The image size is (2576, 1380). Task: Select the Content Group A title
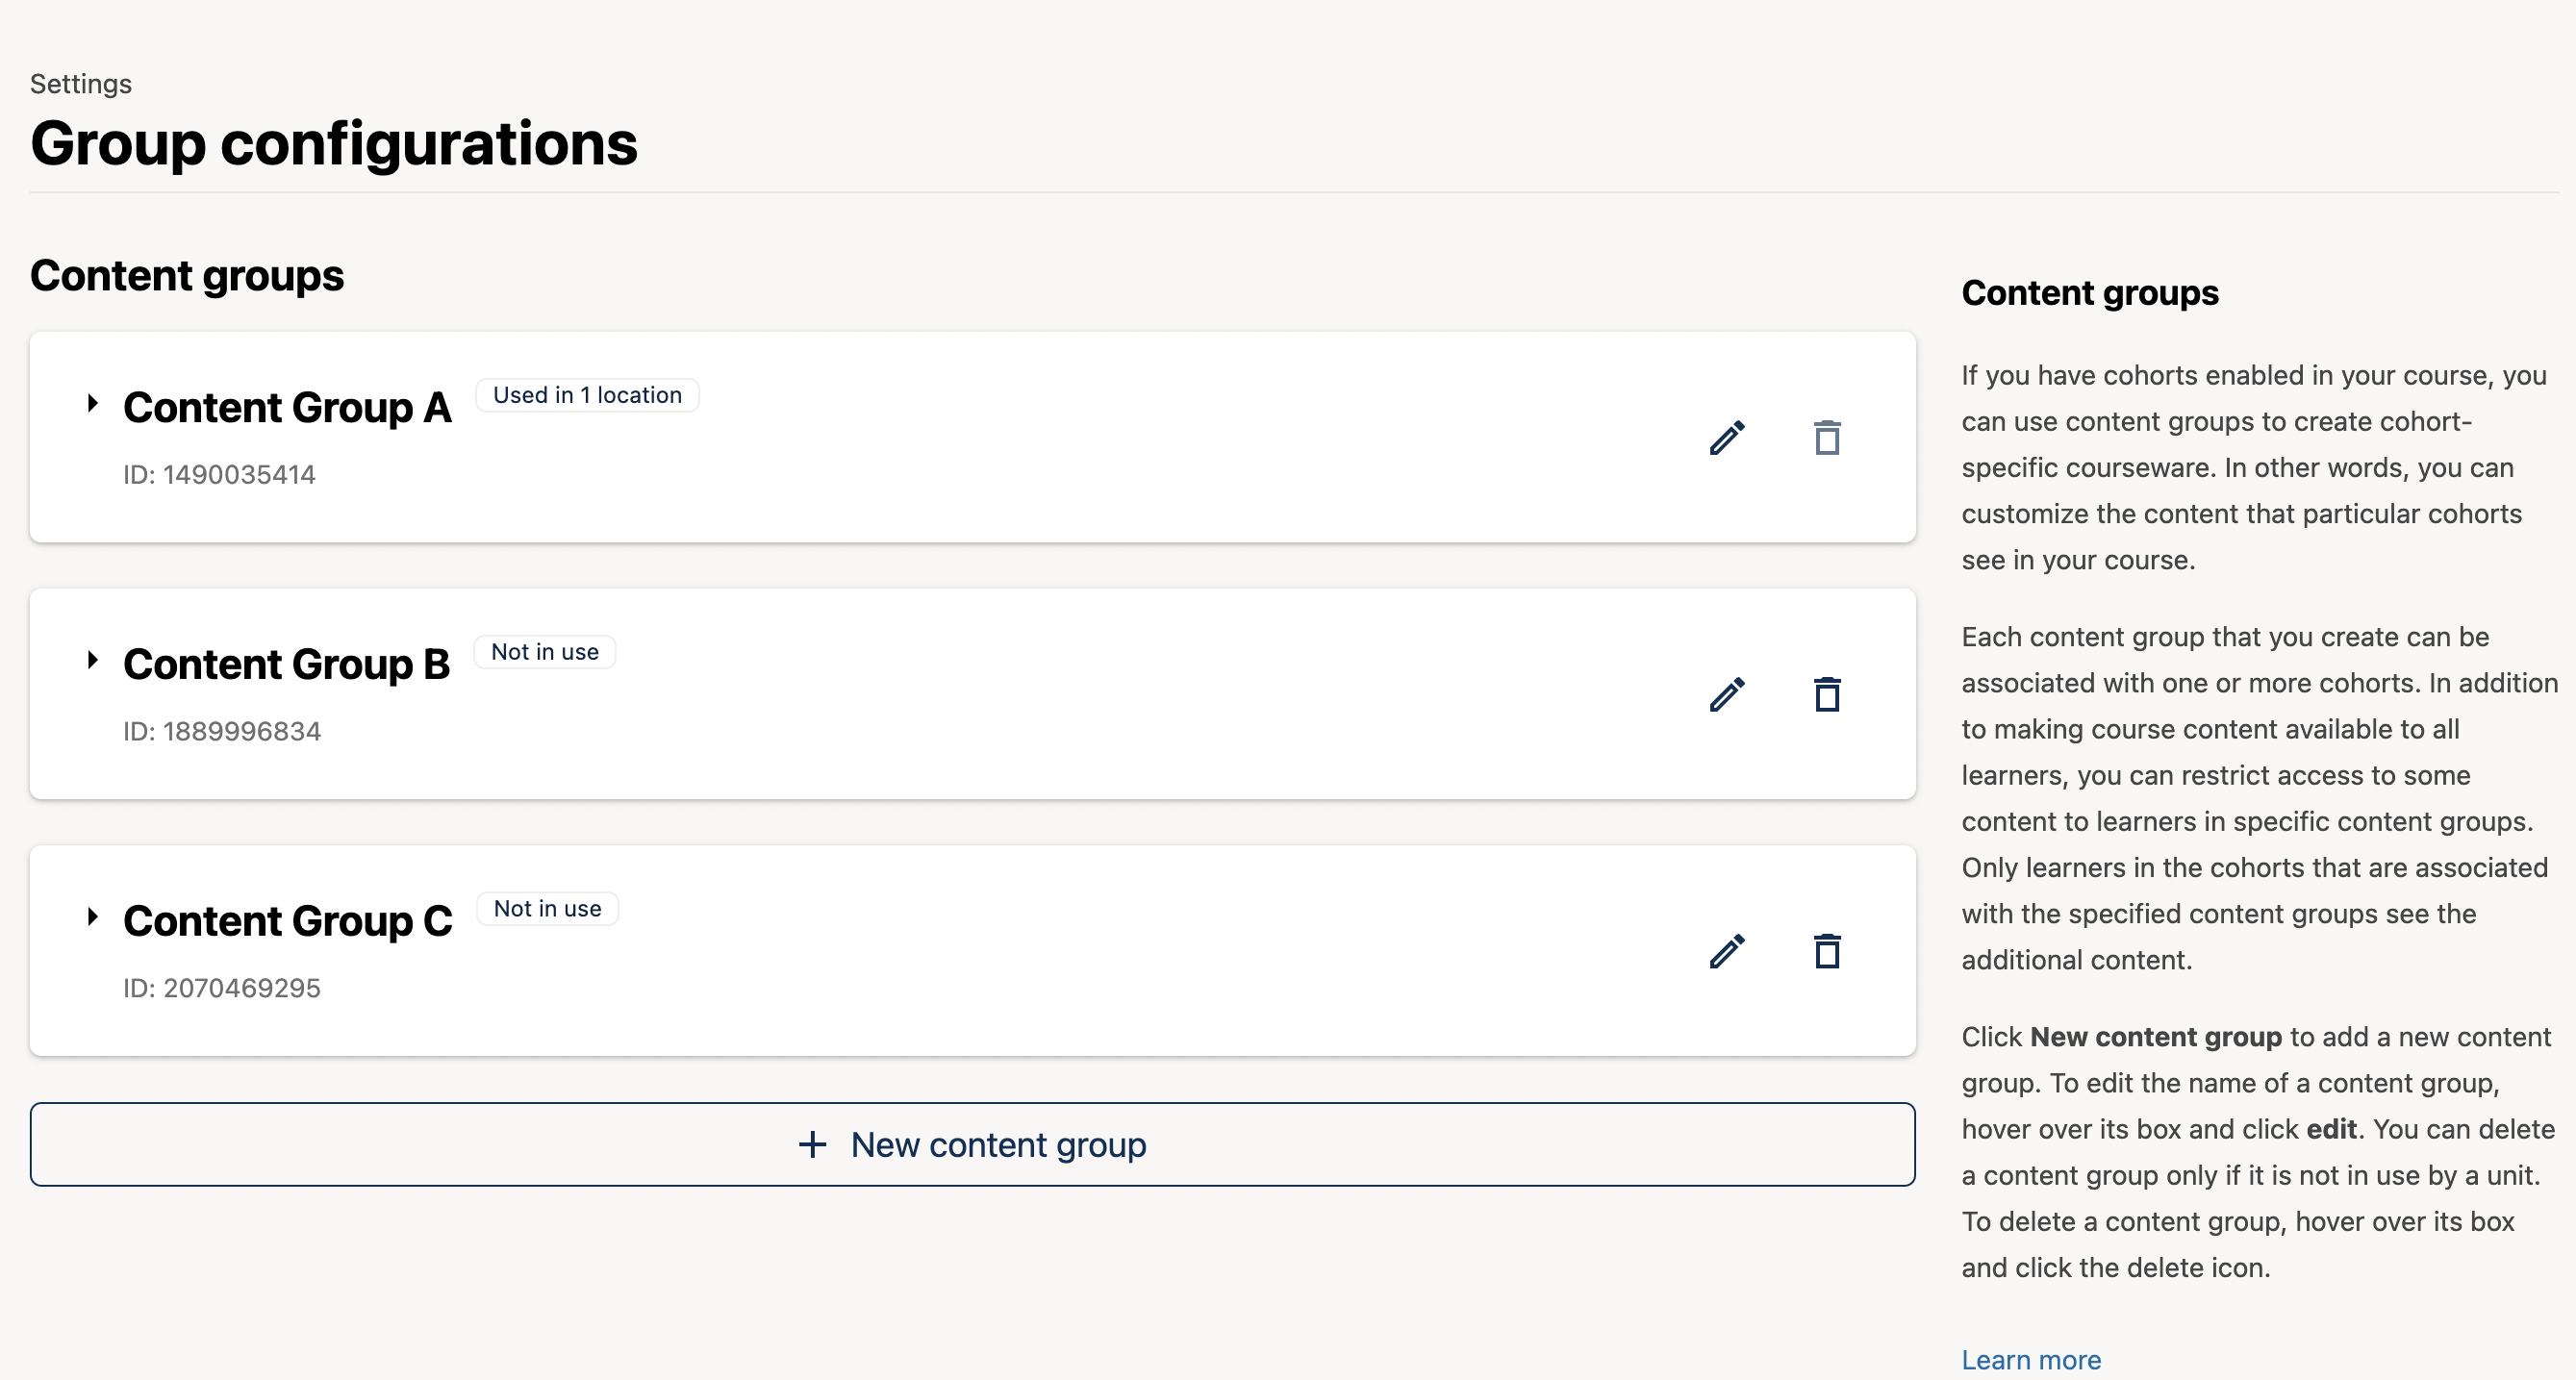[286, 407]
